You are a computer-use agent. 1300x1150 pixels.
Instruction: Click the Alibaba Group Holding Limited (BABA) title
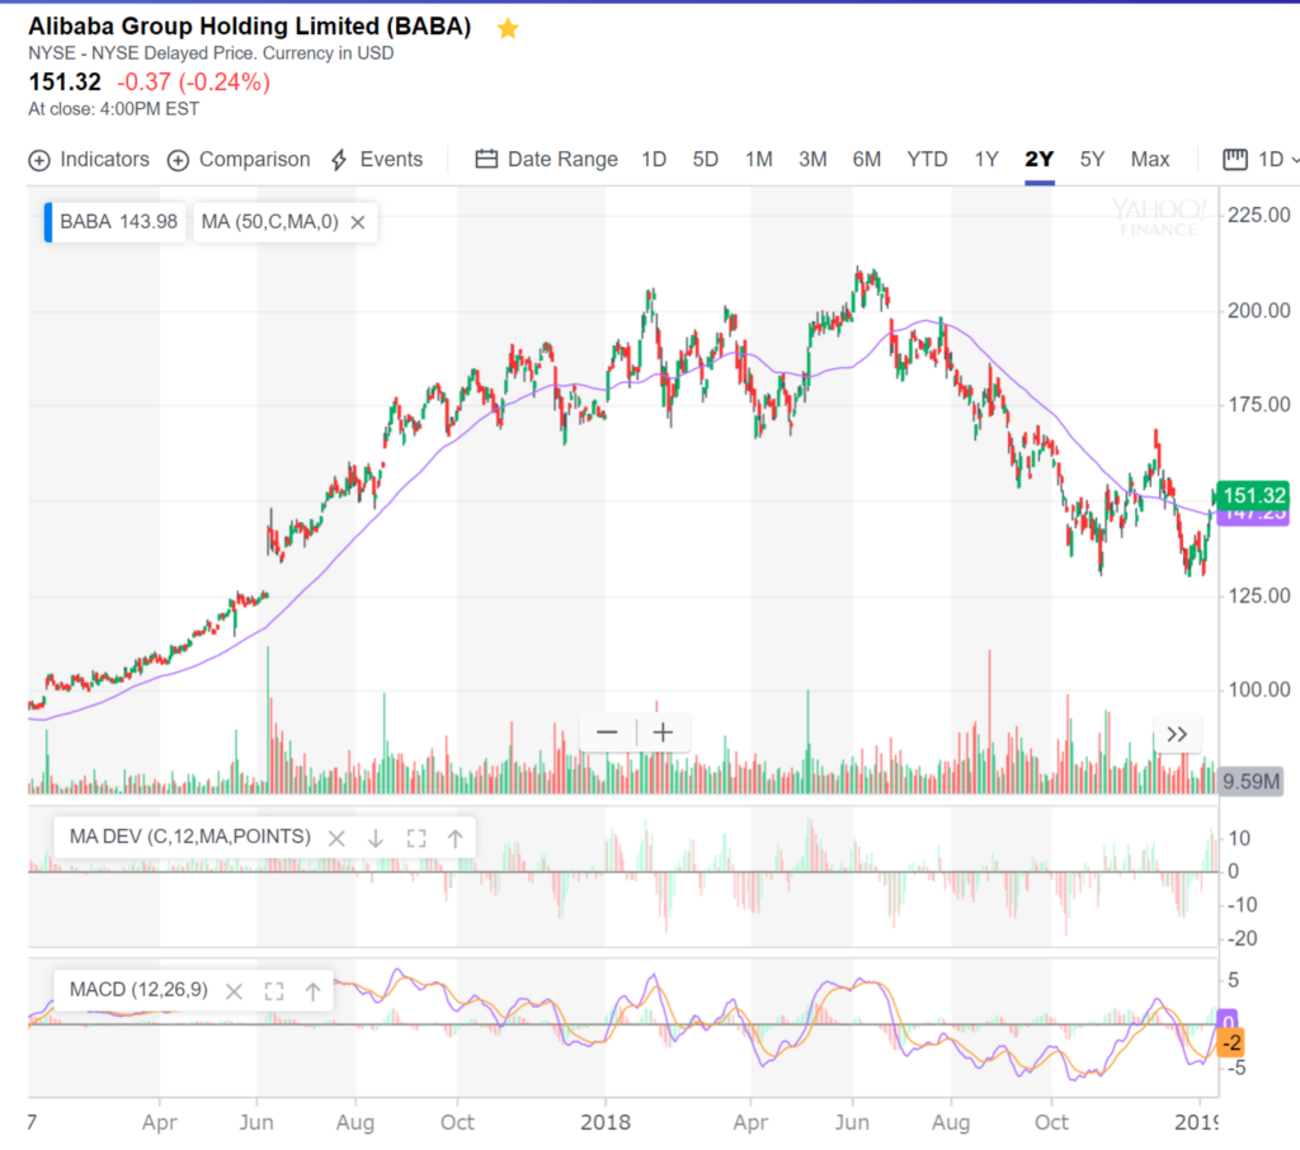[x=250, y=27]
